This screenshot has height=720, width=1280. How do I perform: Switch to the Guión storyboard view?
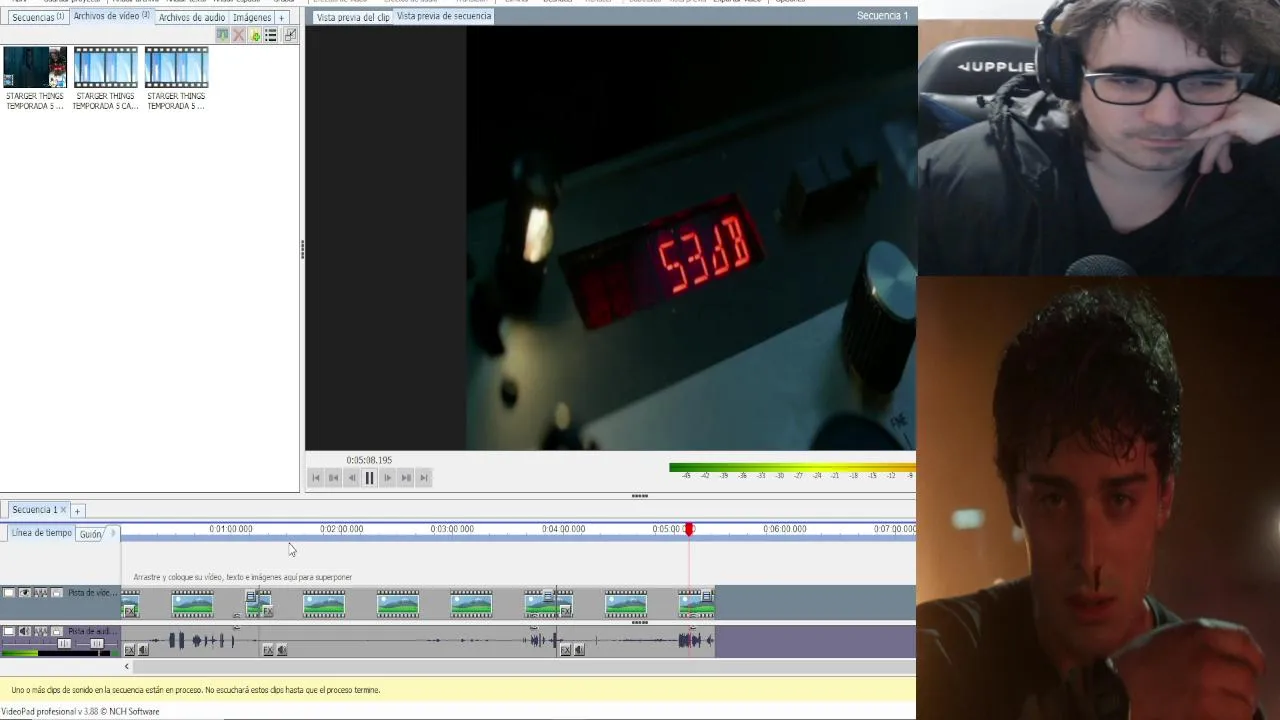pos(91,534)
